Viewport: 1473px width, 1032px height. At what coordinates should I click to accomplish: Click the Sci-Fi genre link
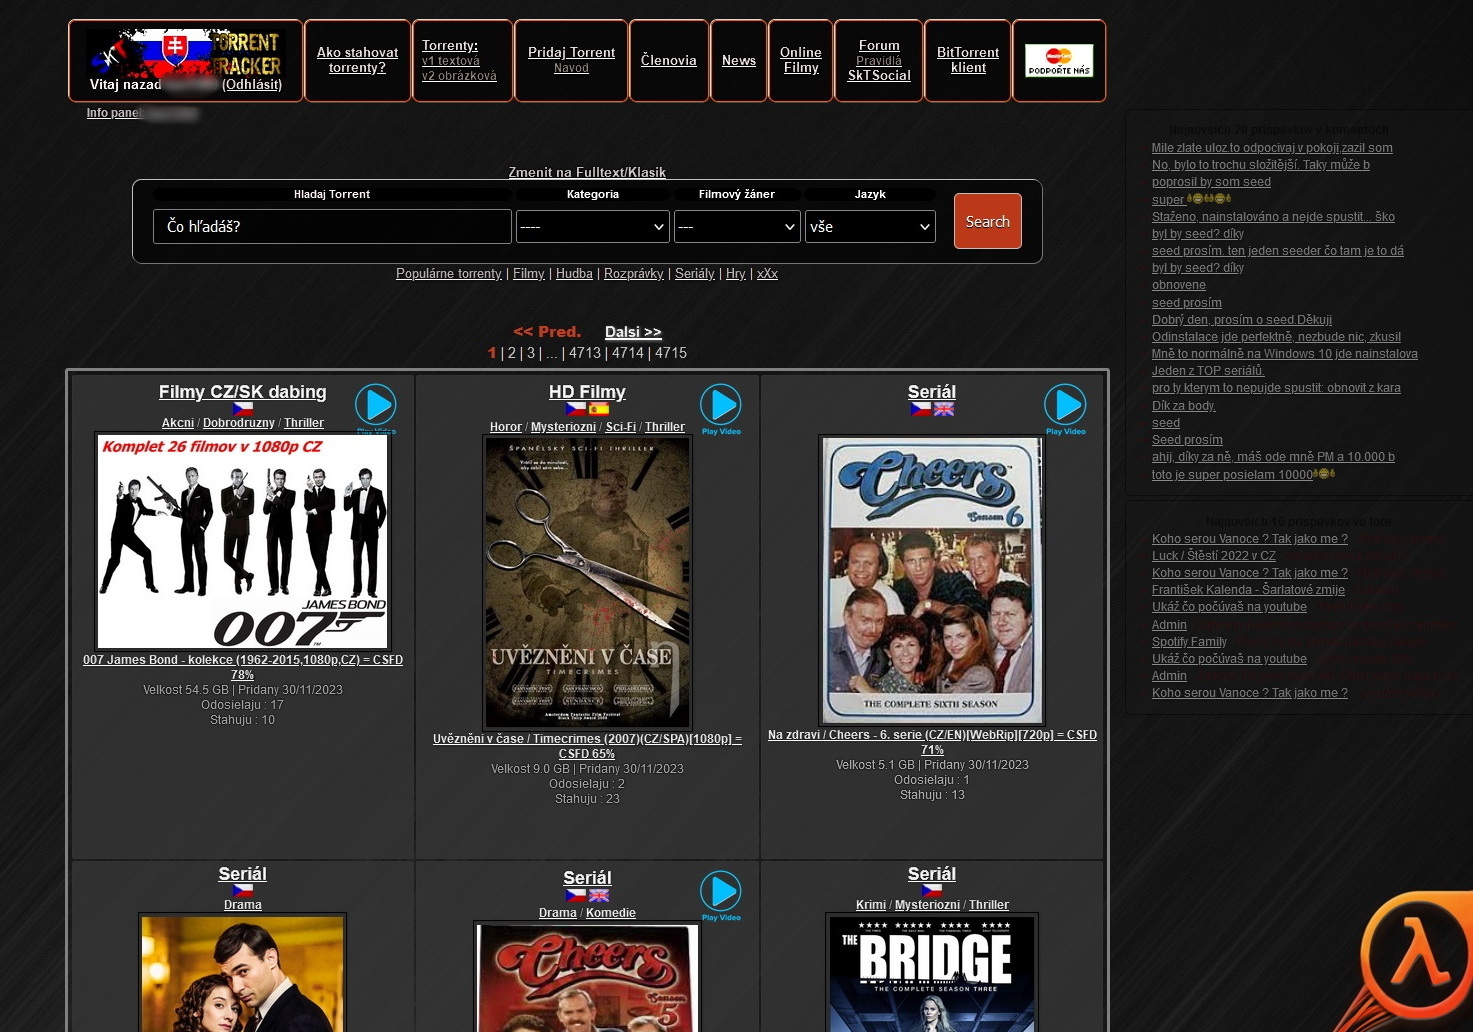[x=621, y=427]
